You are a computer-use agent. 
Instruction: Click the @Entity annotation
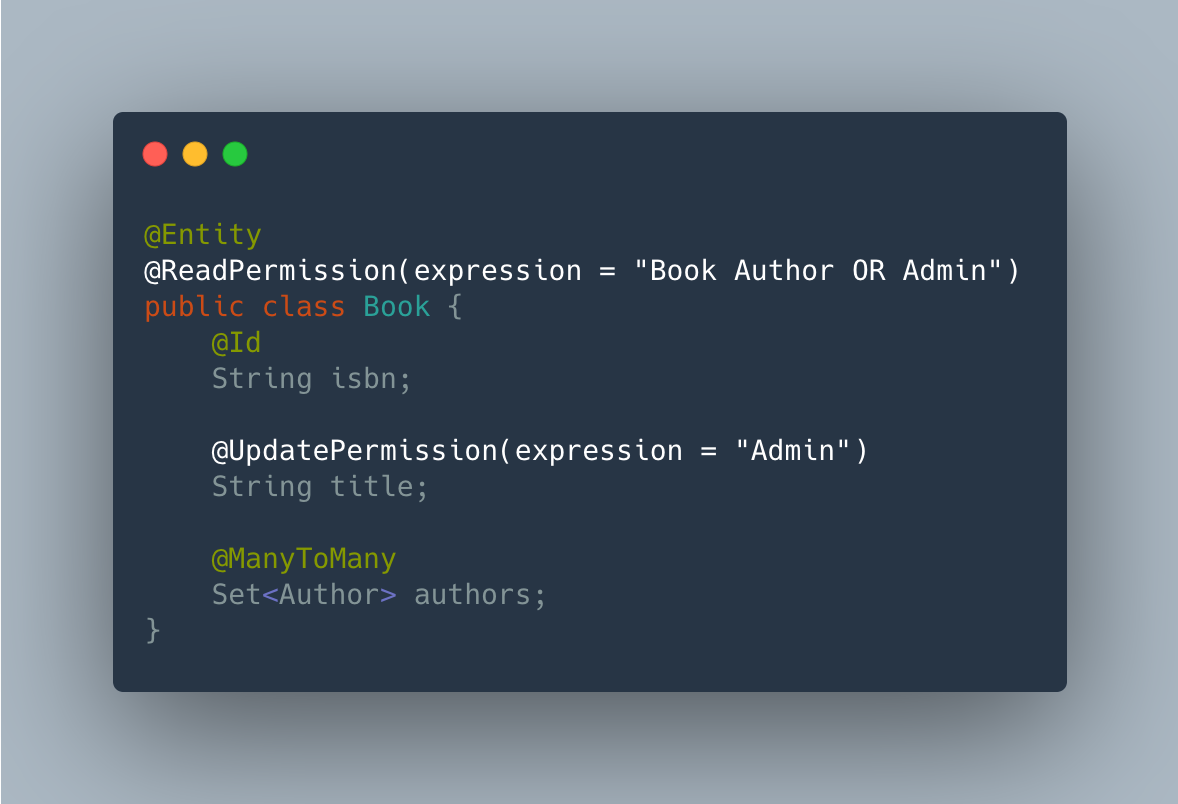203,235
